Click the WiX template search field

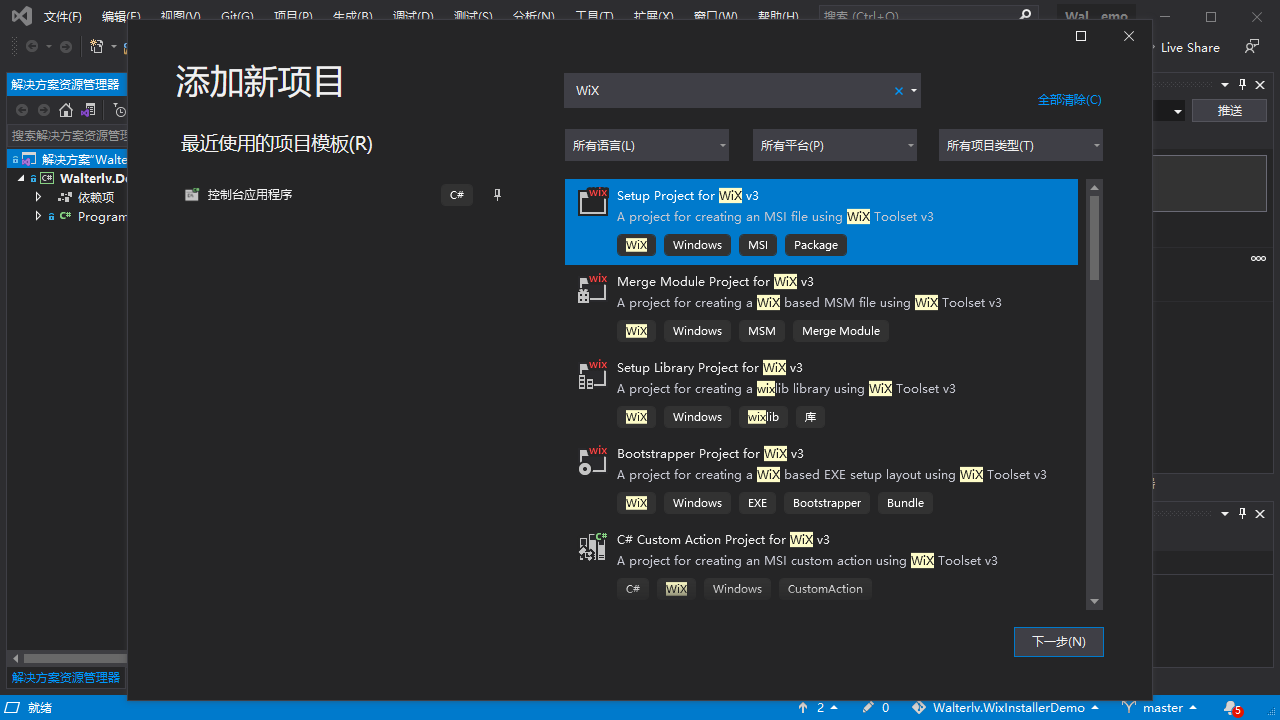(730, 91)
